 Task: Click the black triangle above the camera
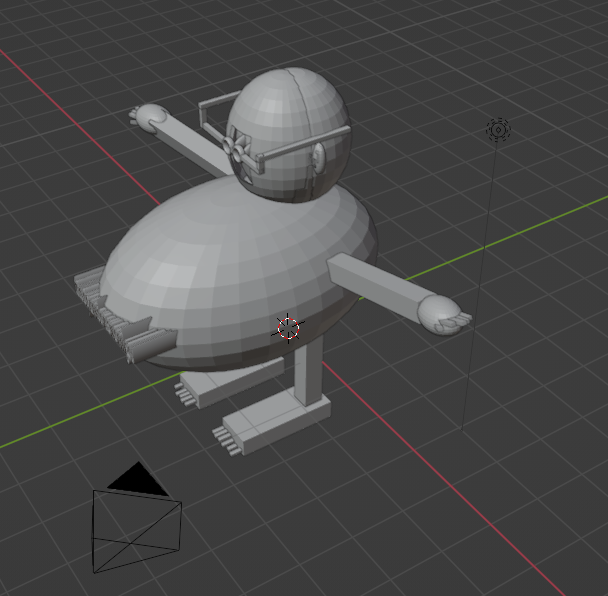[136, 480]
